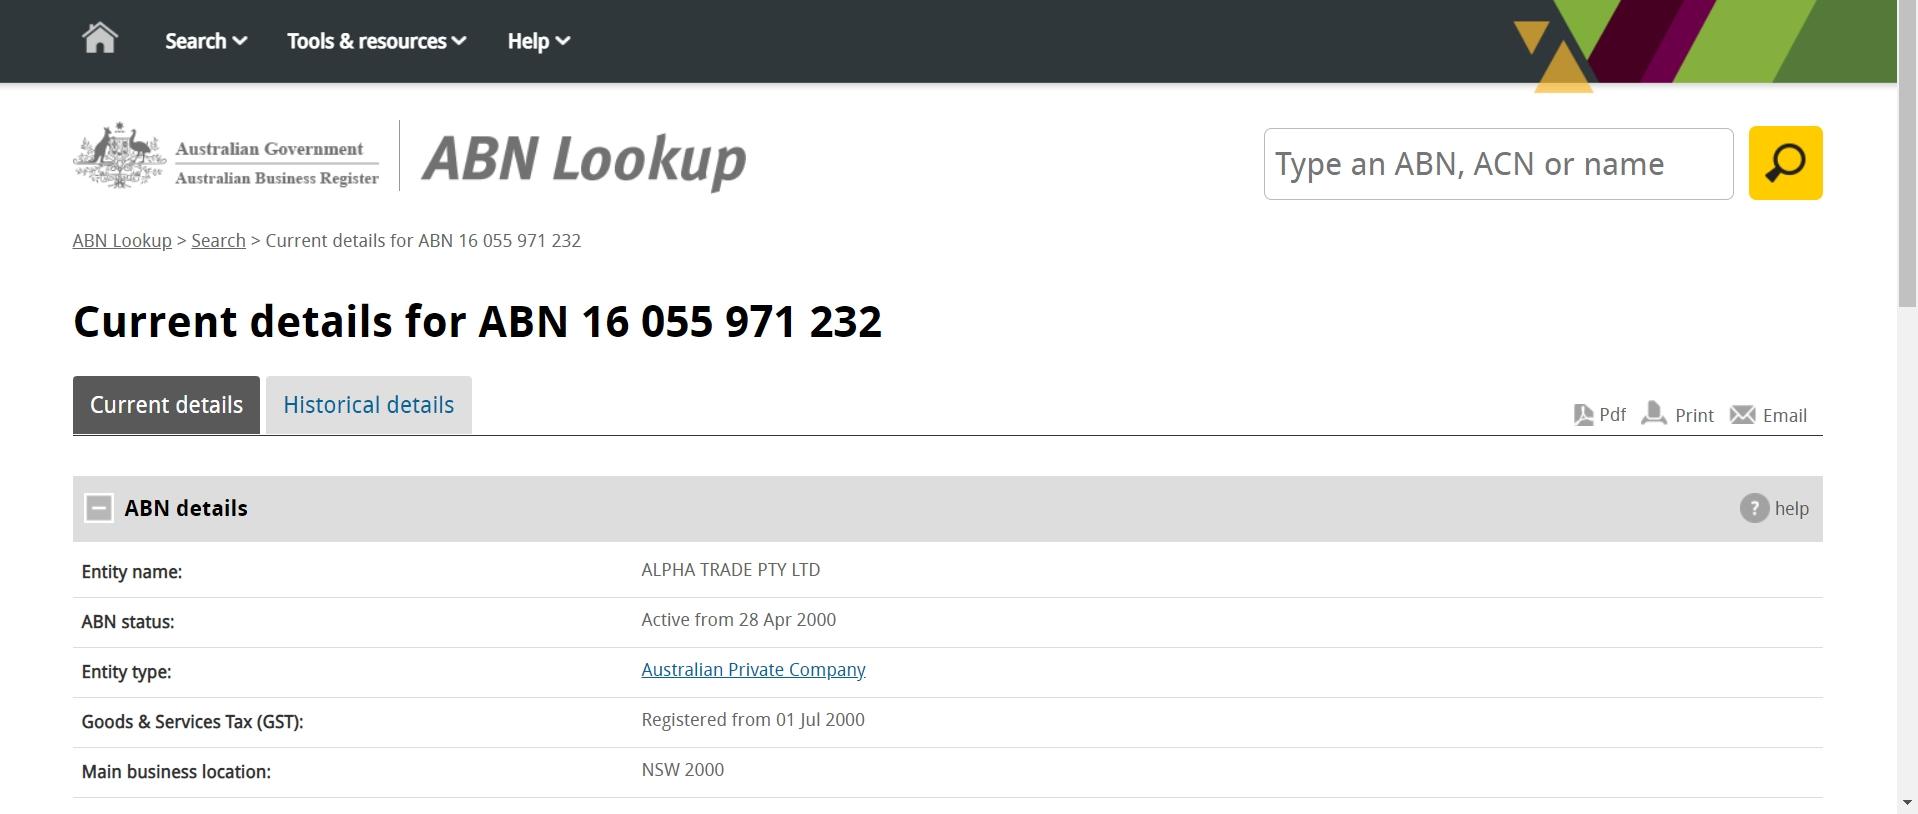Open the Search dropdown menu
Image resolution: width=1918 pixels, height=814 pixels.
(206, 41)
